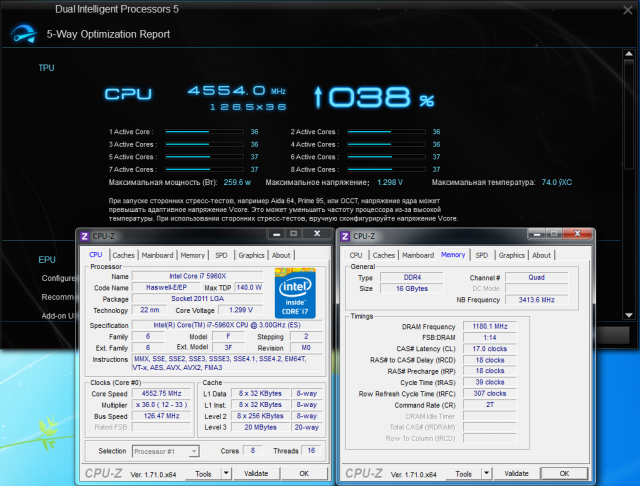Click the Core Speed 4552.75 MHz field
640x486 pixels.
[x=162, y=394]
